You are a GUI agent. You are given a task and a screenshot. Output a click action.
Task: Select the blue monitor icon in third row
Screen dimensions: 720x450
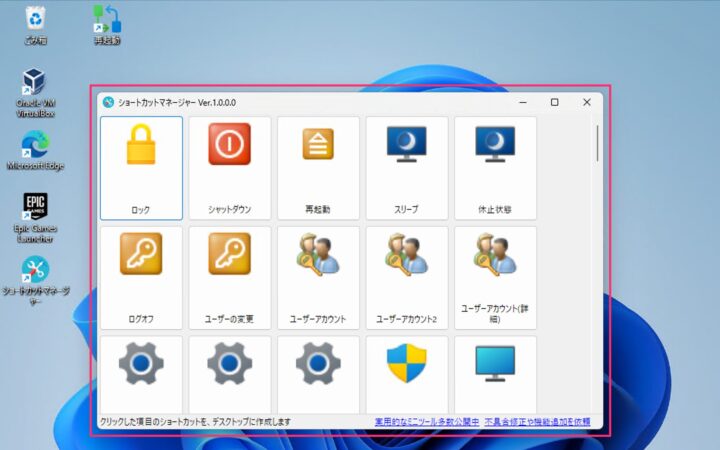(x=495, y=364)
